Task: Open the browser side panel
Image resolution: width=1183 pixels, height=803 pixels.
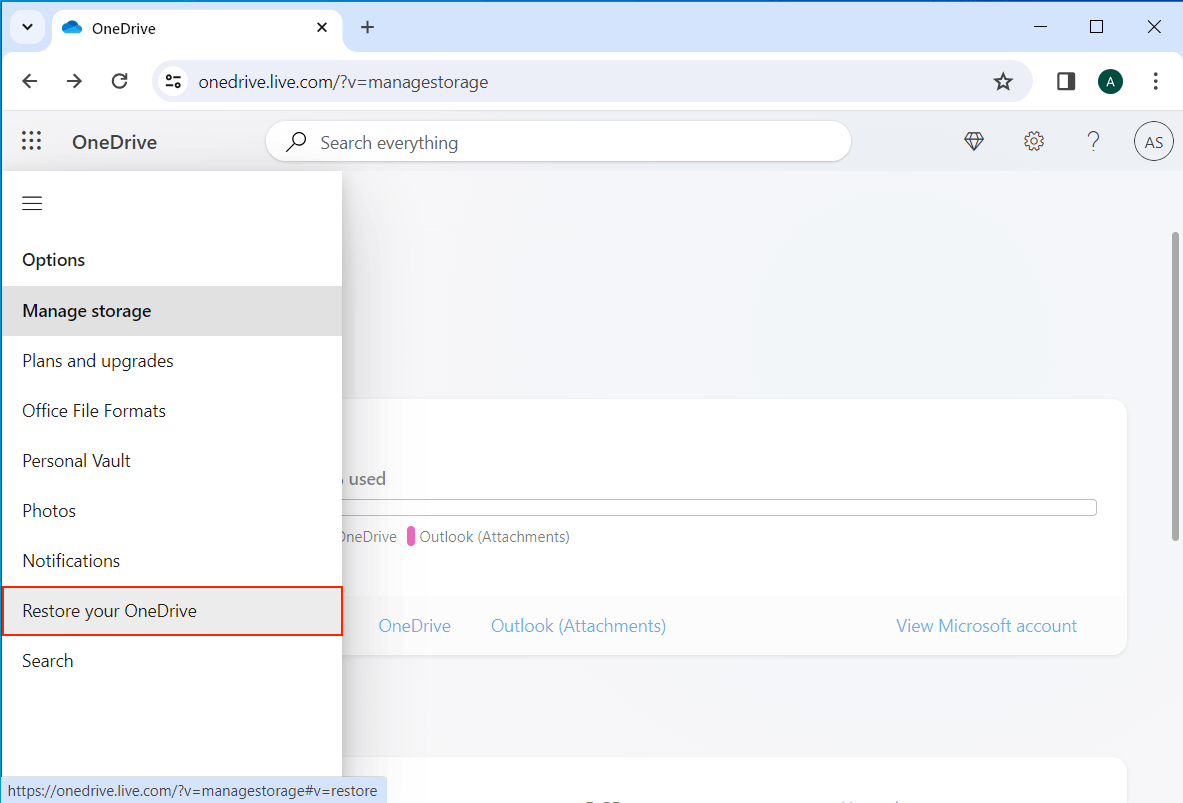Action: [x=1065, y=82]
